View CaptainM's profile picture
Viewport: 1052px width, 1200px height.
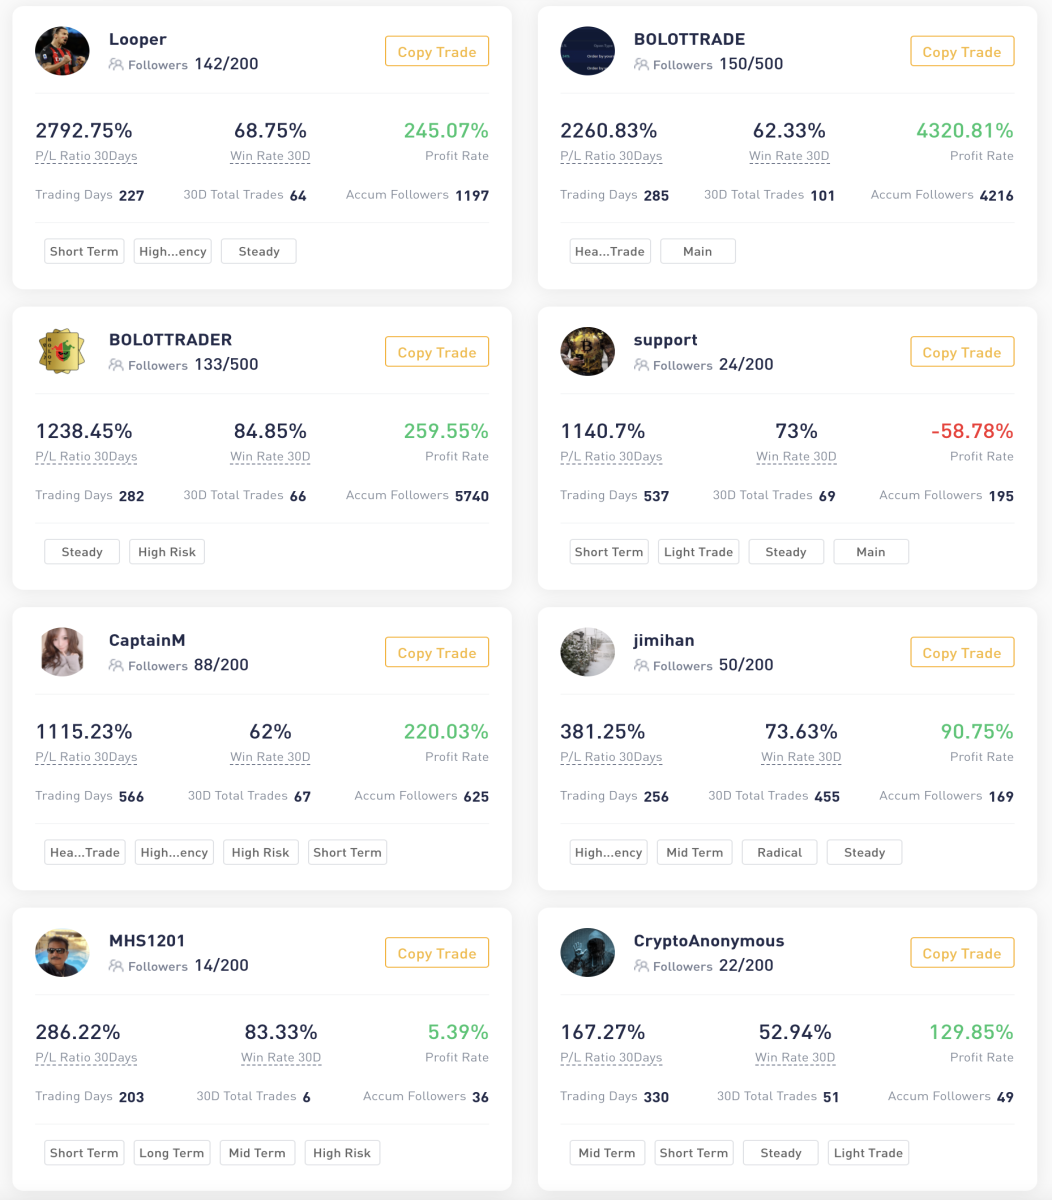[62, 652]
